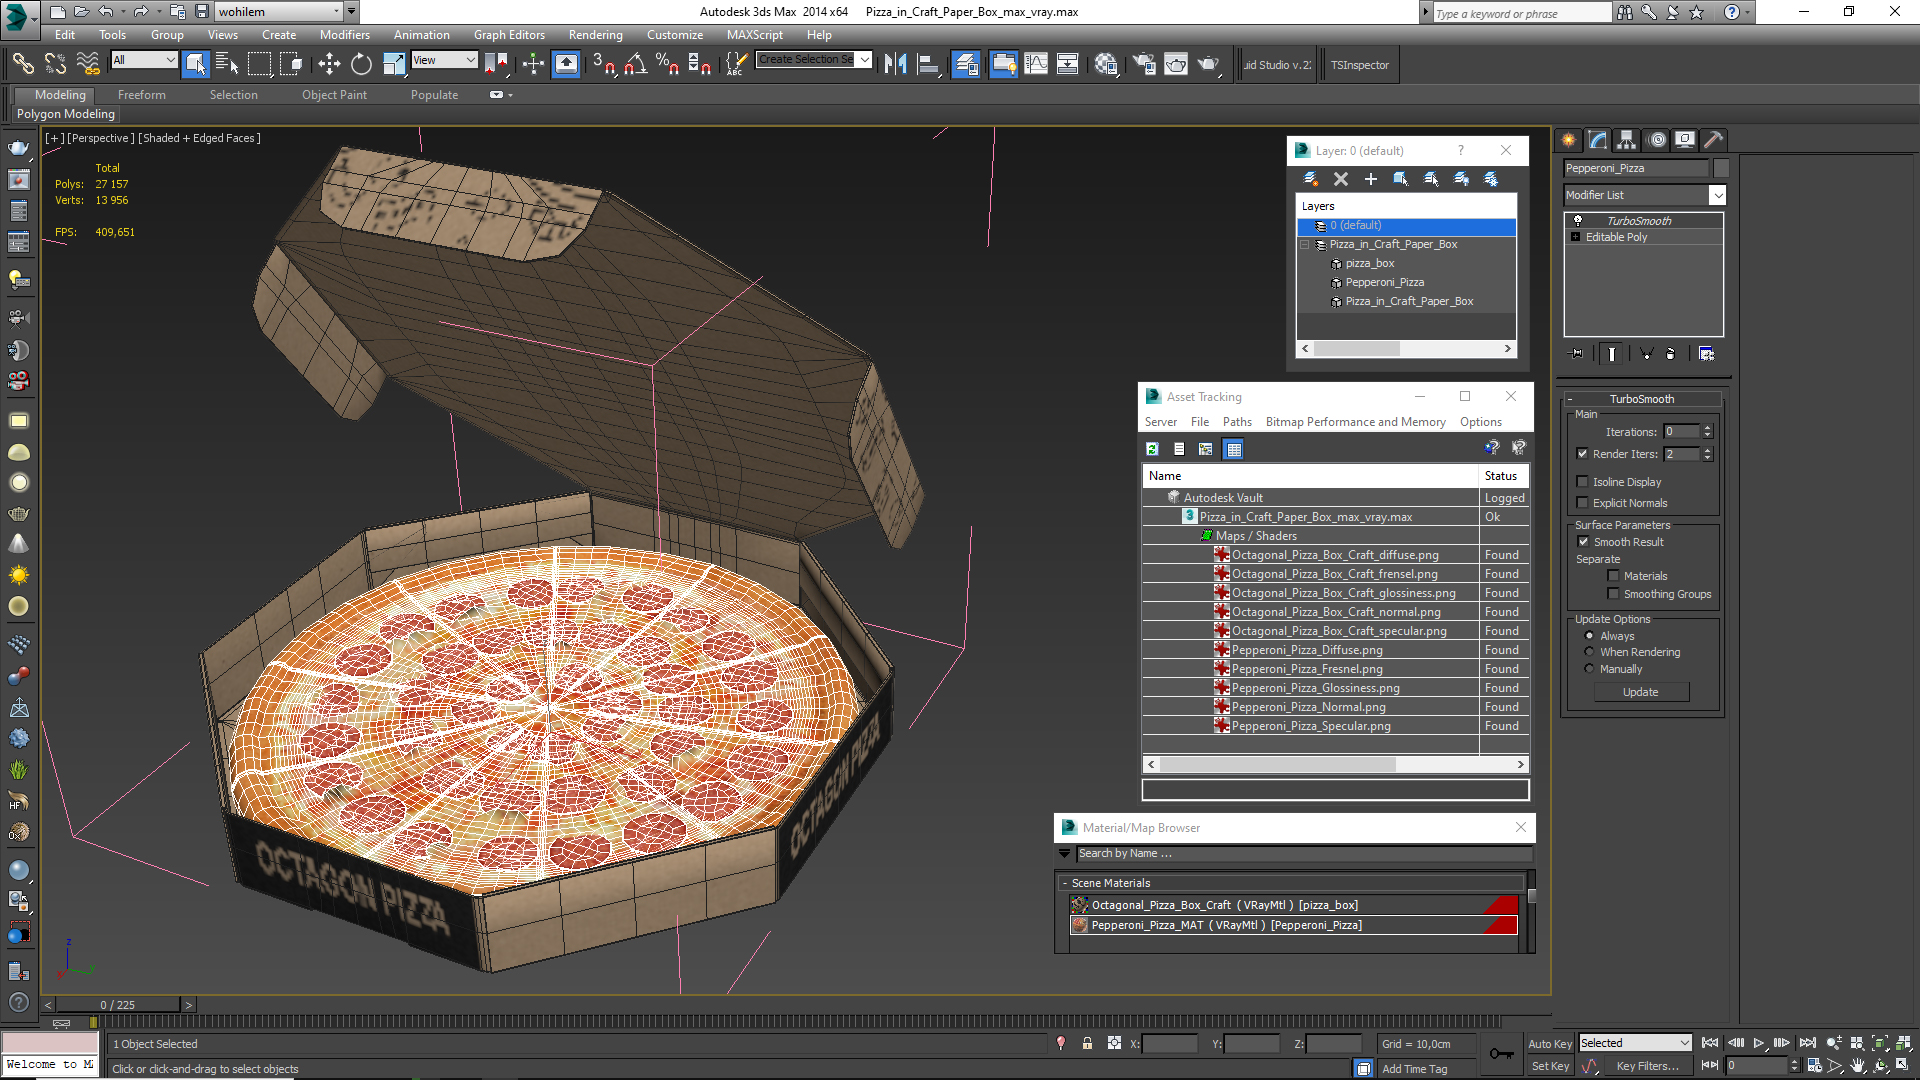This screenshot has width=1920, height=1080.
Task: Open the Rendering menu
Action: click(x=595, y=35)
